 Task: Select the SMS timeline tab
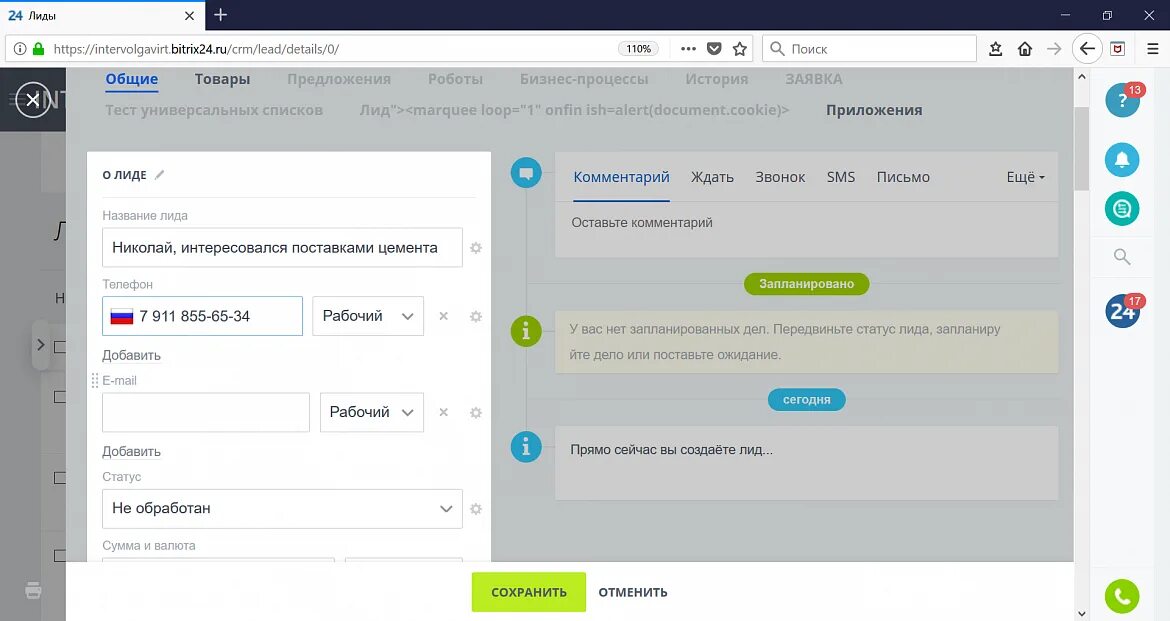pyautogui.click(x=840, y=177)
